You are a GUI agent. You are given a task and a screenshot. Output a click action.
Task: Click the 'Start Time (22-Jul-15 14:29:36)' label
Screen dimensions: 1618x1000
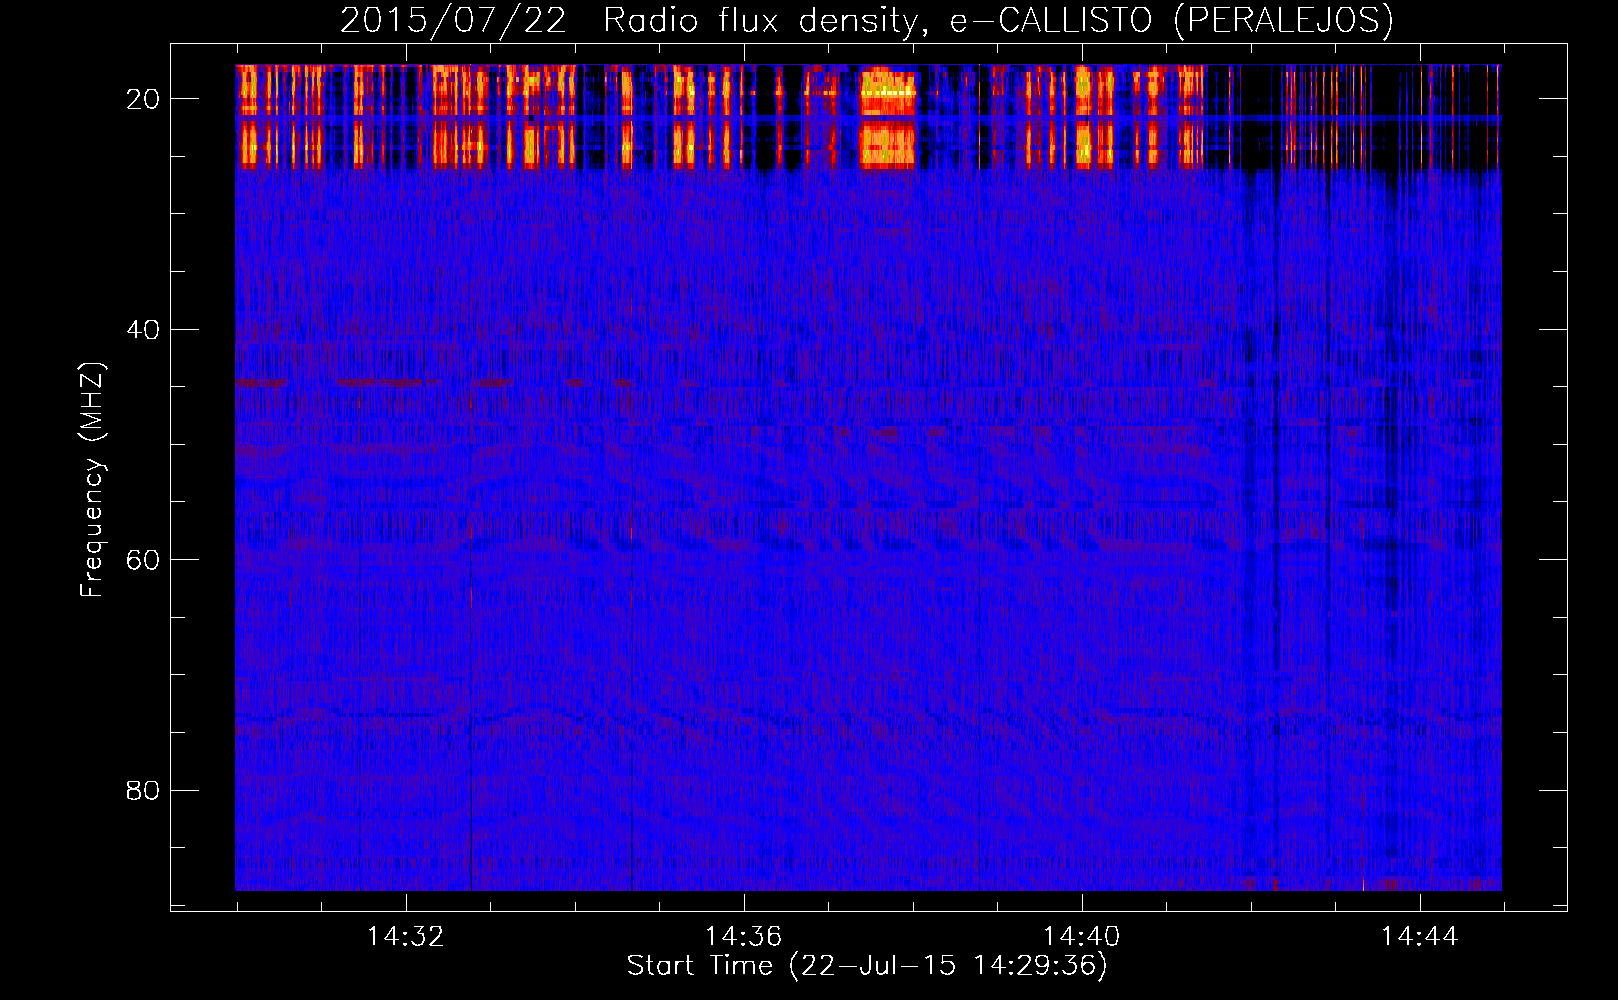click(867, 966)
